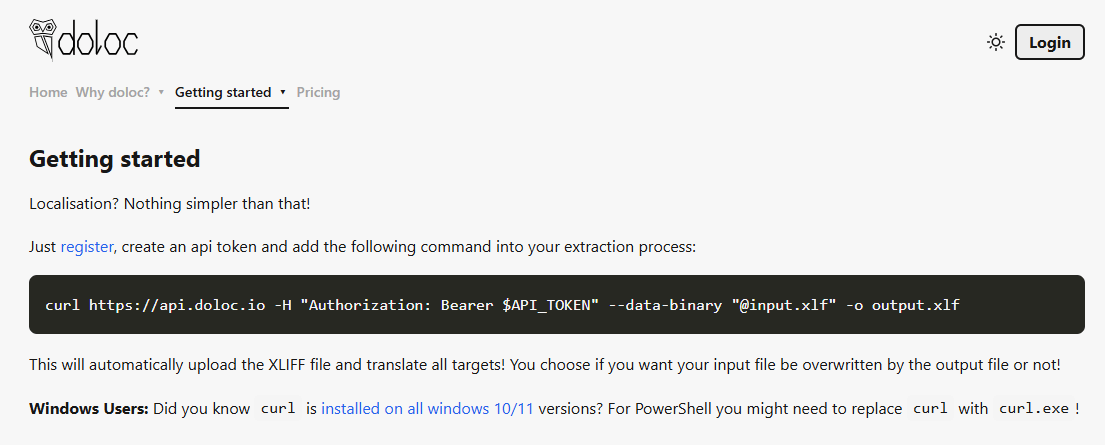
Task: Click the curl command code block
Action: tap(557, 304)
